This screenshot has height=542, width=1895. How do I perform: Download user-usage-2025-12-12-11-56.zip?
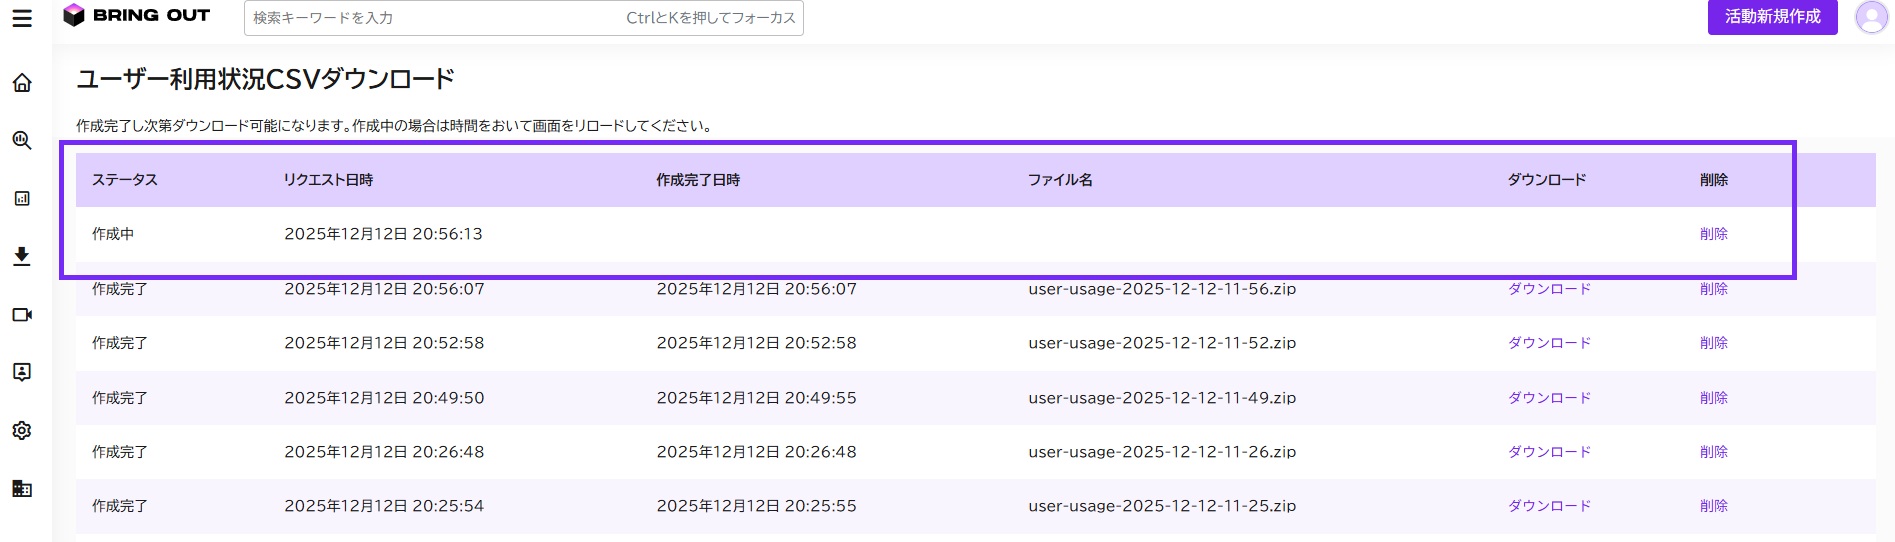click(x=1549, y=289)
